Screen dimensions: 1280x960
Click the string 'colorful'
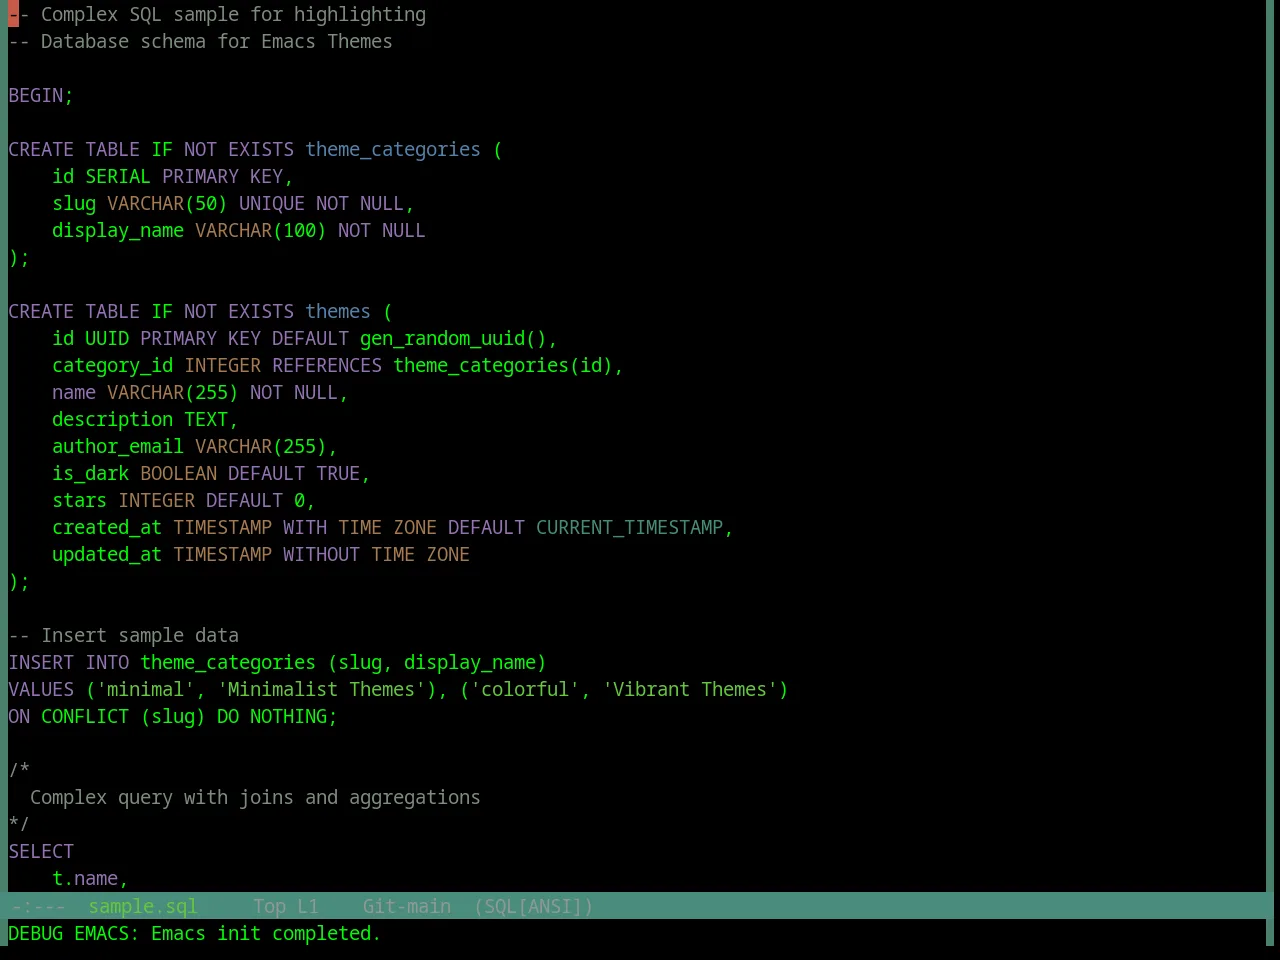[x=525, y=690]
